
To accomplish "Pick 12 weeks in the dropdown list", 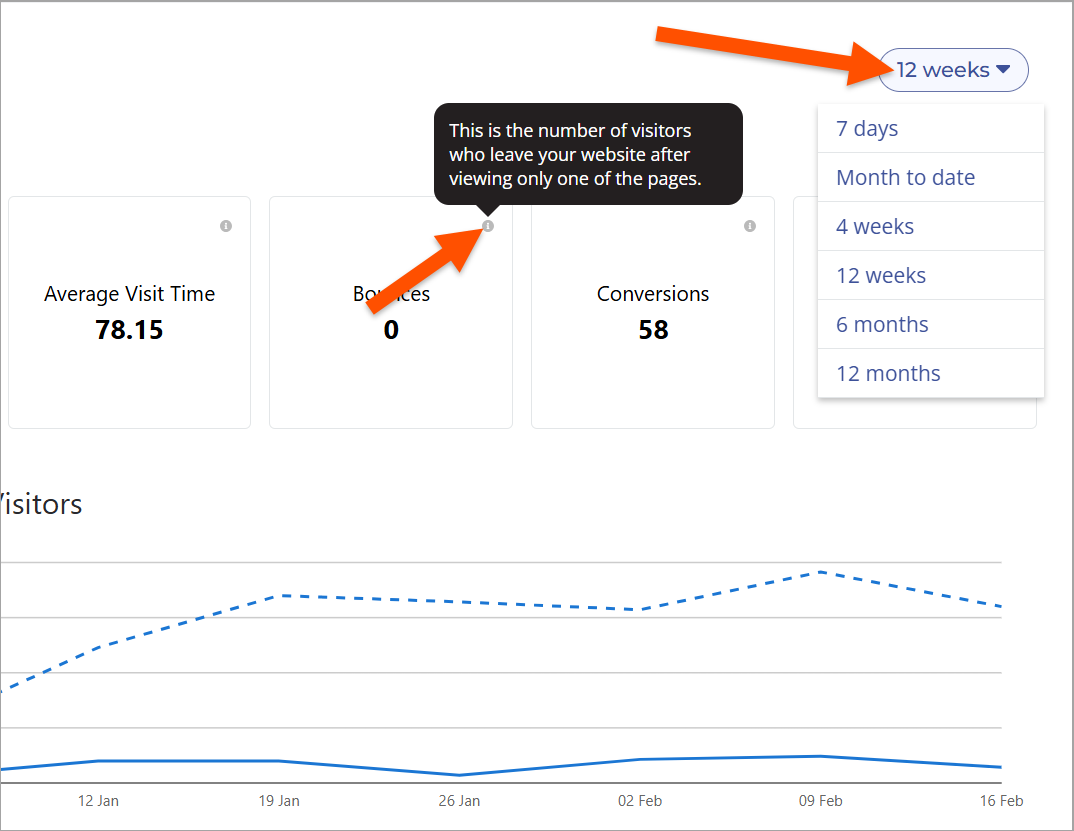I will pyautogui.click(x=881, y=275).
